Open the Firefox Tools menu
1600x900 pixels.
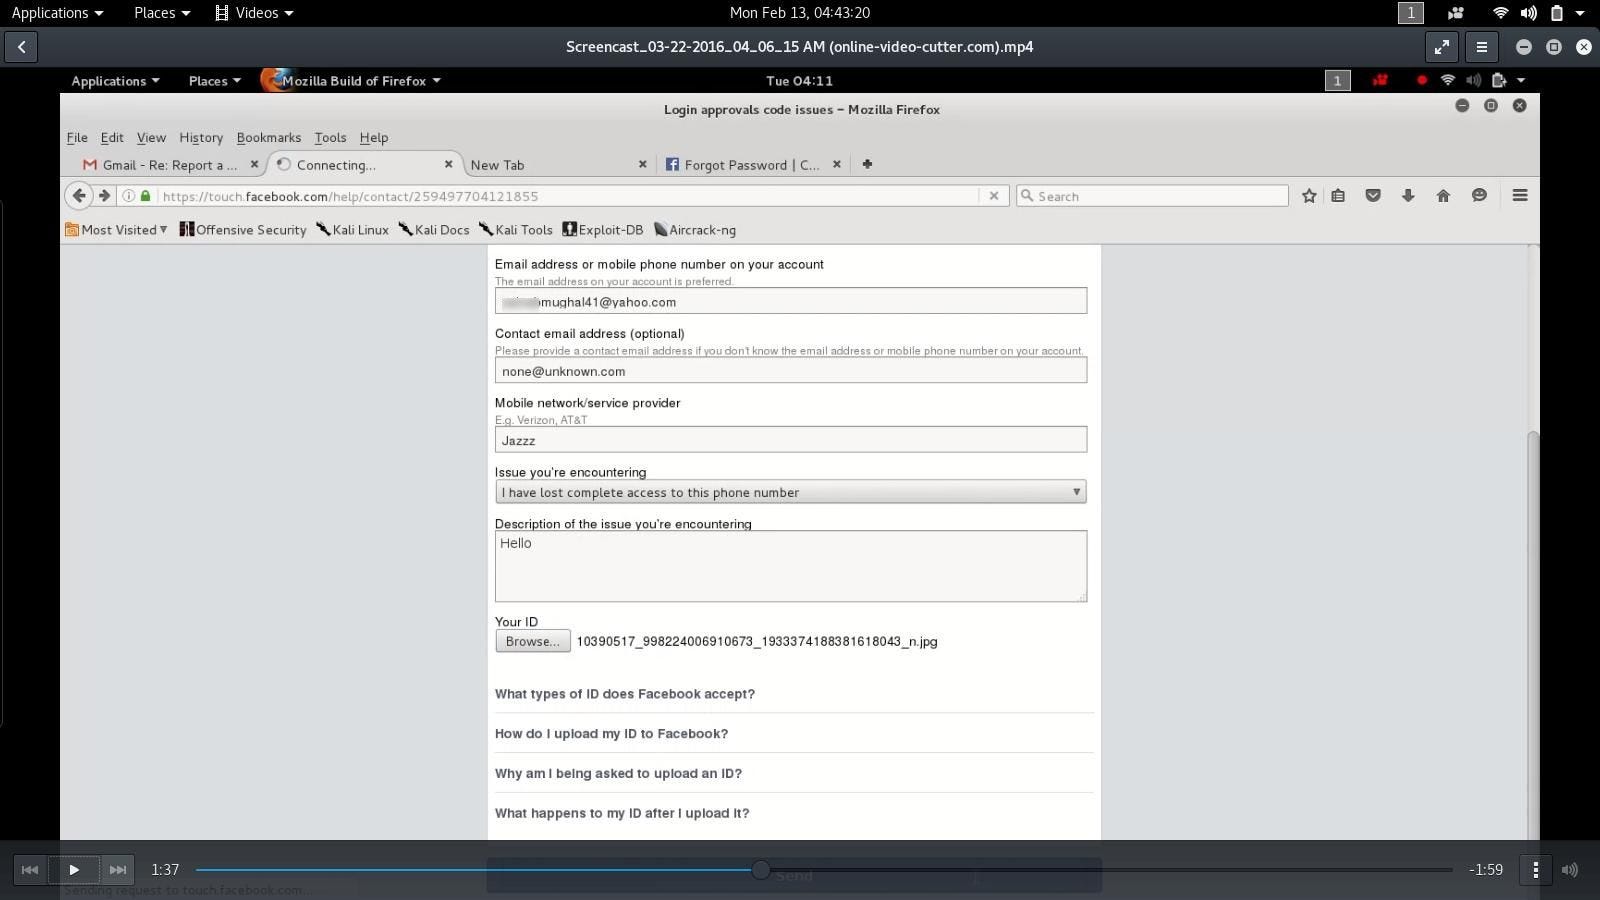[330, 138]
